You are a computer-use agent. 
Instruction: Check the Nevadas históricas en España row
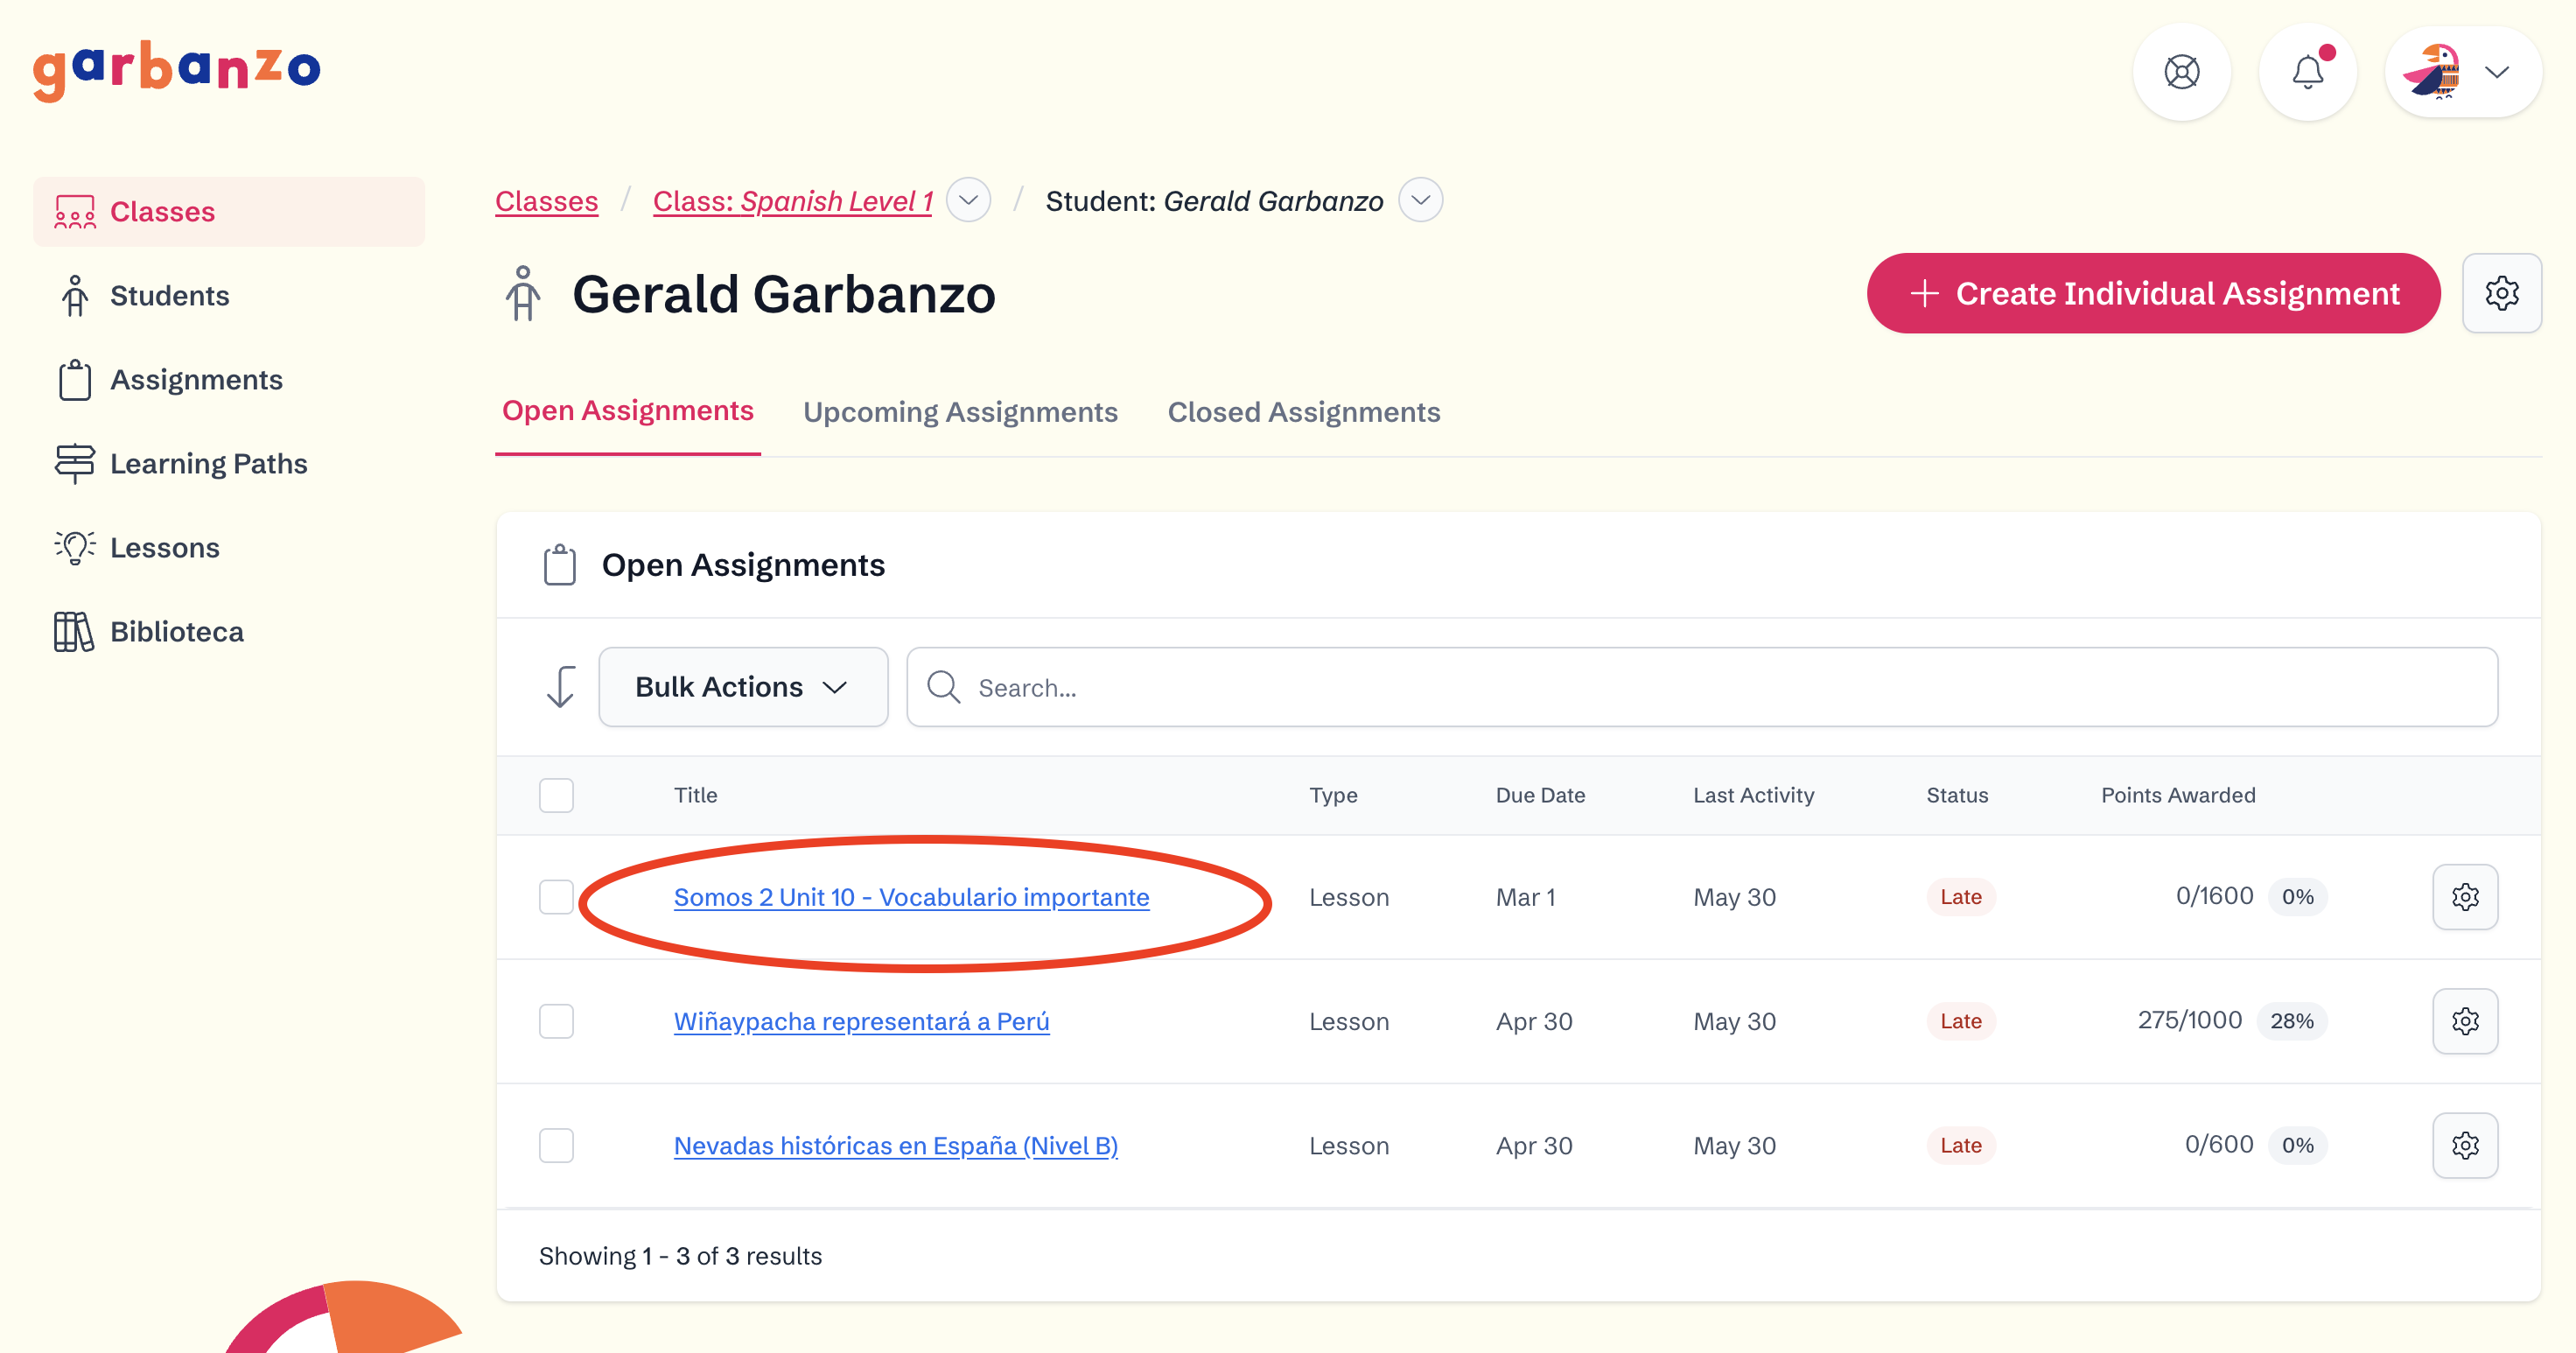pos(556,1145)
